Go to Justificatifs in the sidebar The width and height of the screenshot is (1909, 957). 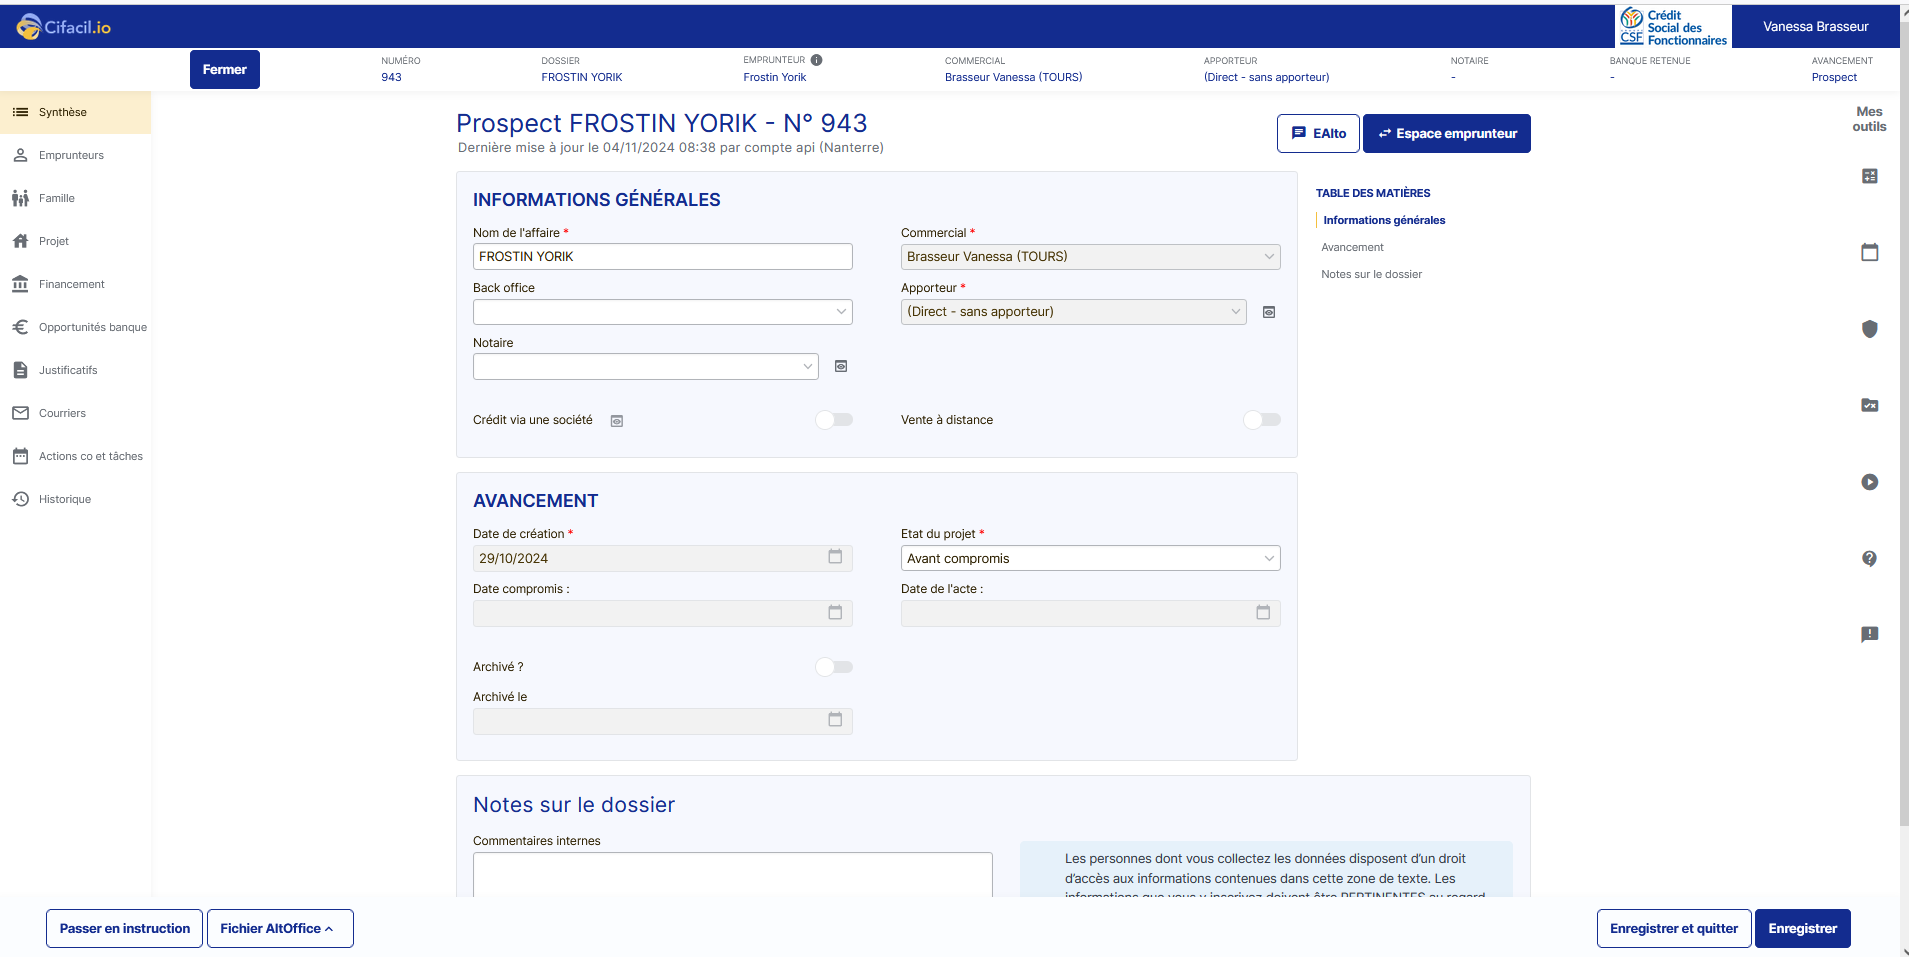click(68, 370)
